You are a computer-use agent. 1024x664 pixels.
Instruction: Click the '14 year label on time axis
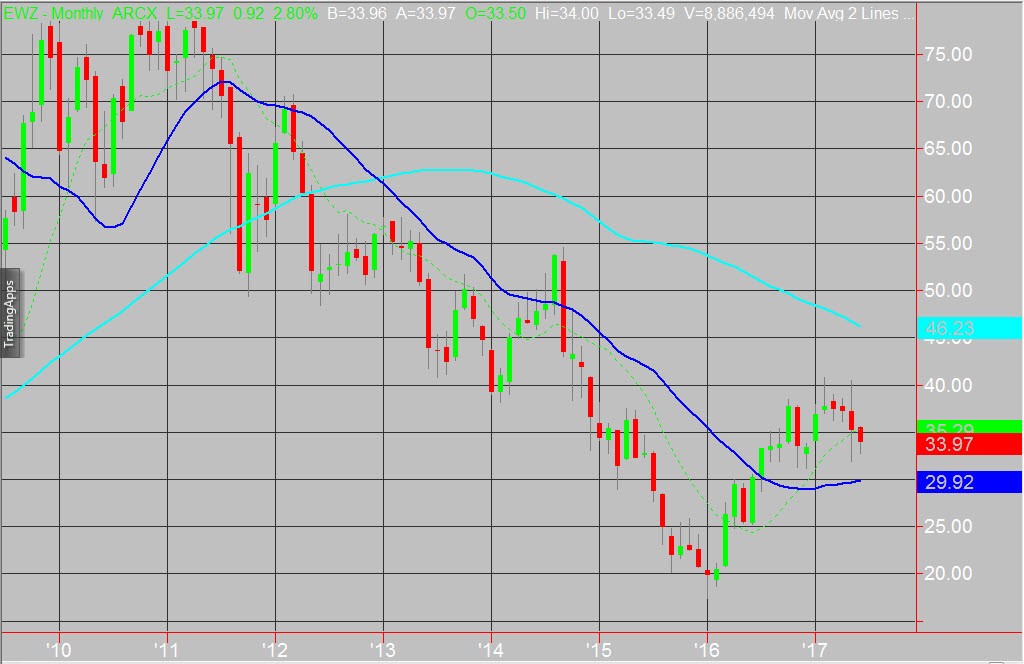click(490, 650)
